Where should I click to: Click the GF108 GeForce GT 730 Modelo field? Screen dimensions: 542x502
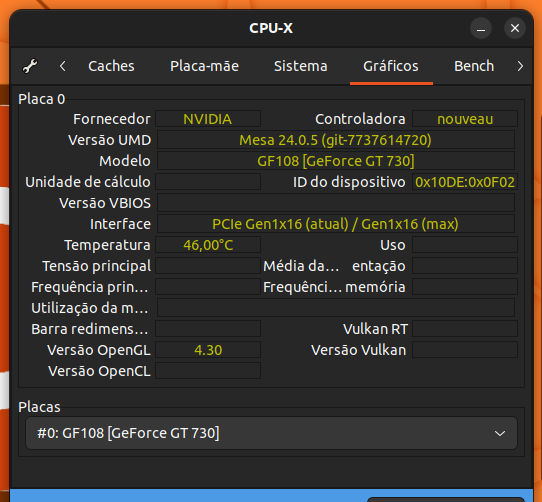(x=336, y=161)
